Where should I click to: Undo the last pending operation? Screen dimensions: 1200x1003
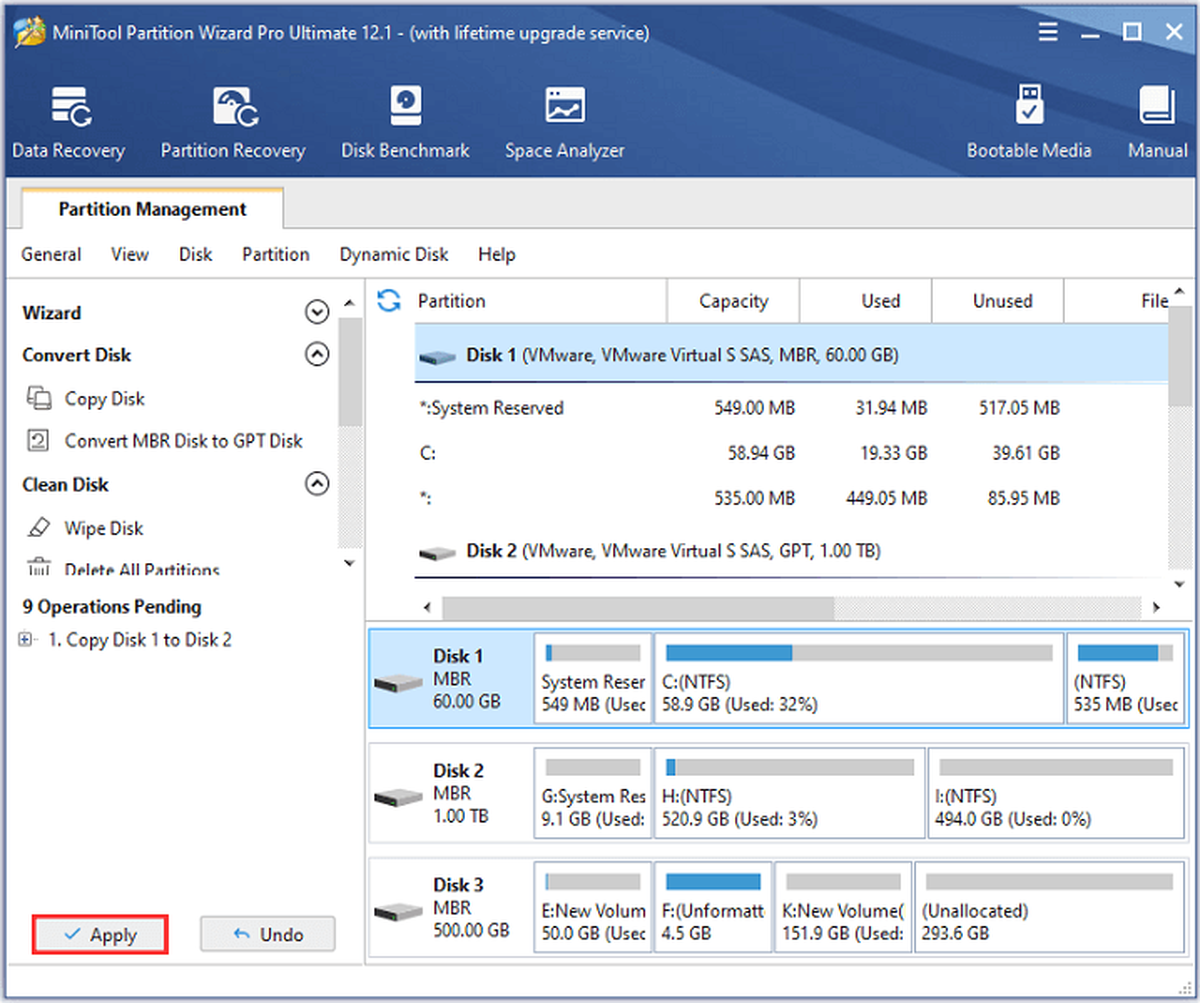tap(268, 935)
